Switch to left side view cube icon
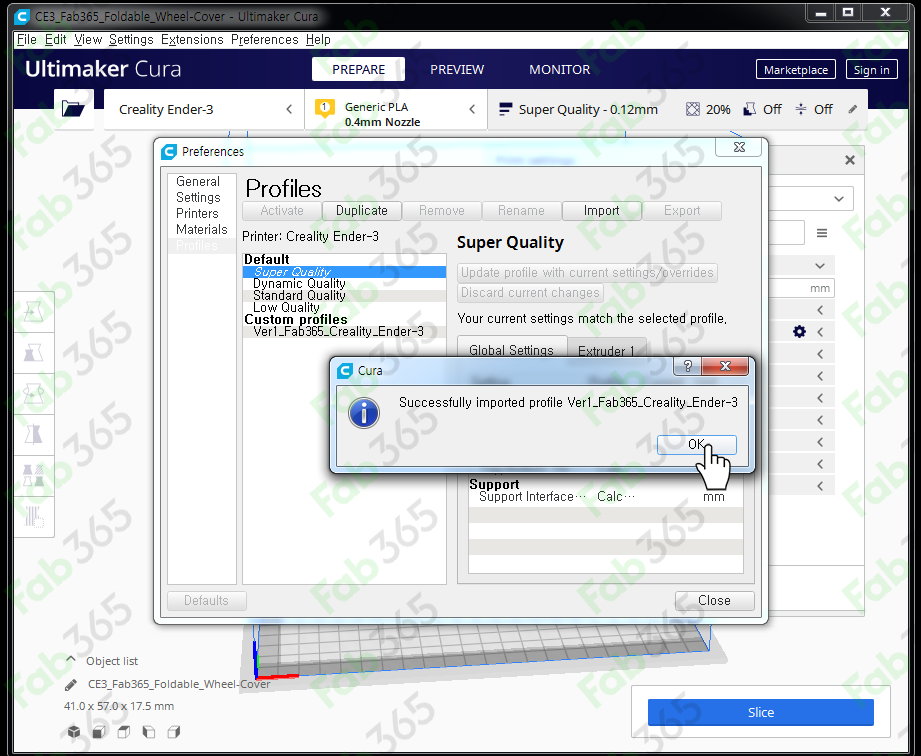 [149, 731]
